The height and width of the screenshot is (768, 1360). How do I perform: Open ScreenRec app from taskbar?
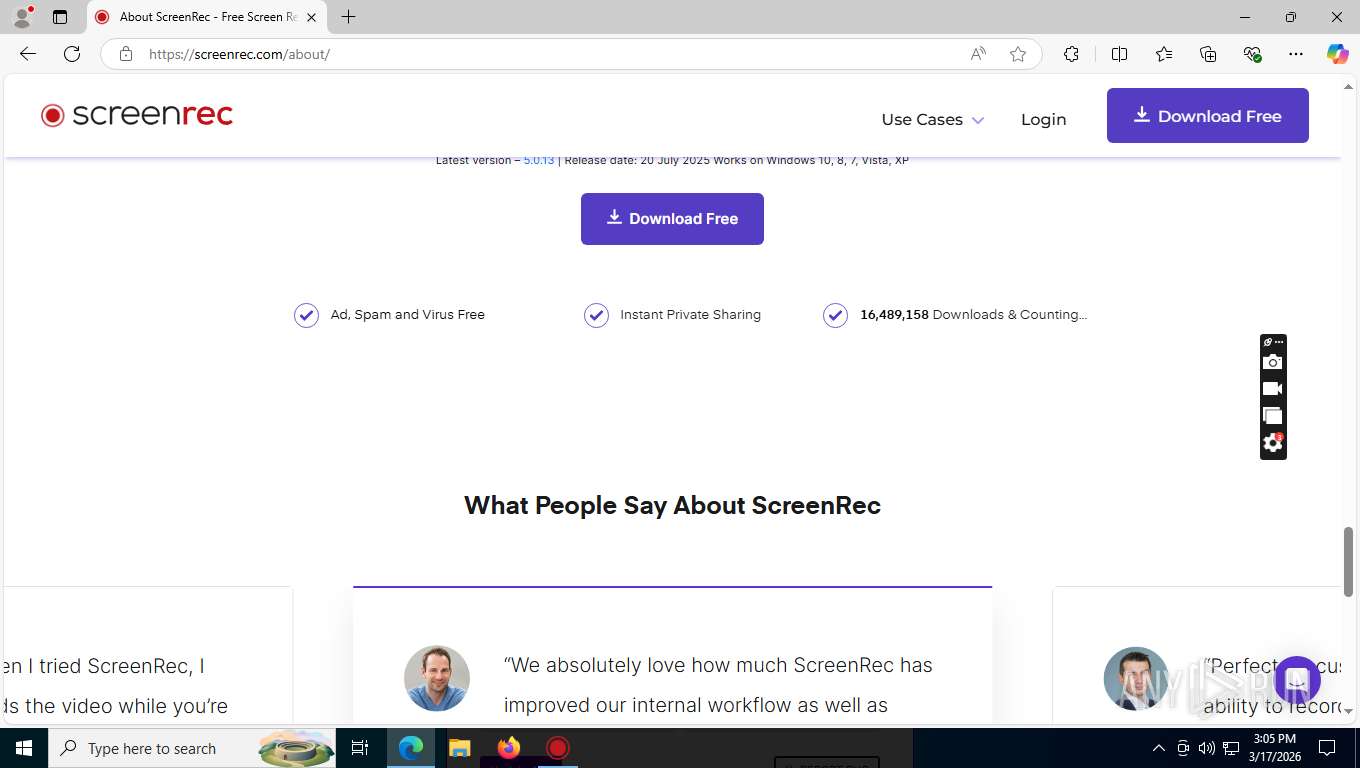pos(557,748)
